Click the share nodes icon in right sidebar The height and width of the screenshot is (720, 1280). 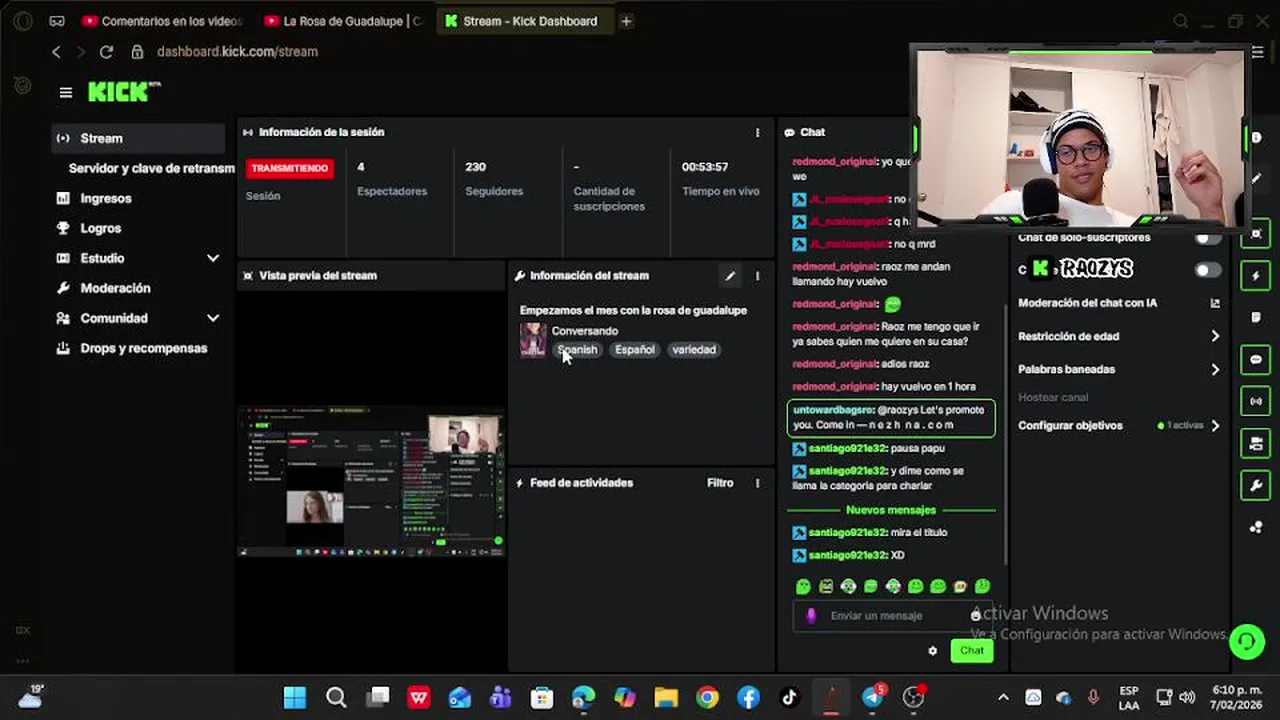(1256, 528)
